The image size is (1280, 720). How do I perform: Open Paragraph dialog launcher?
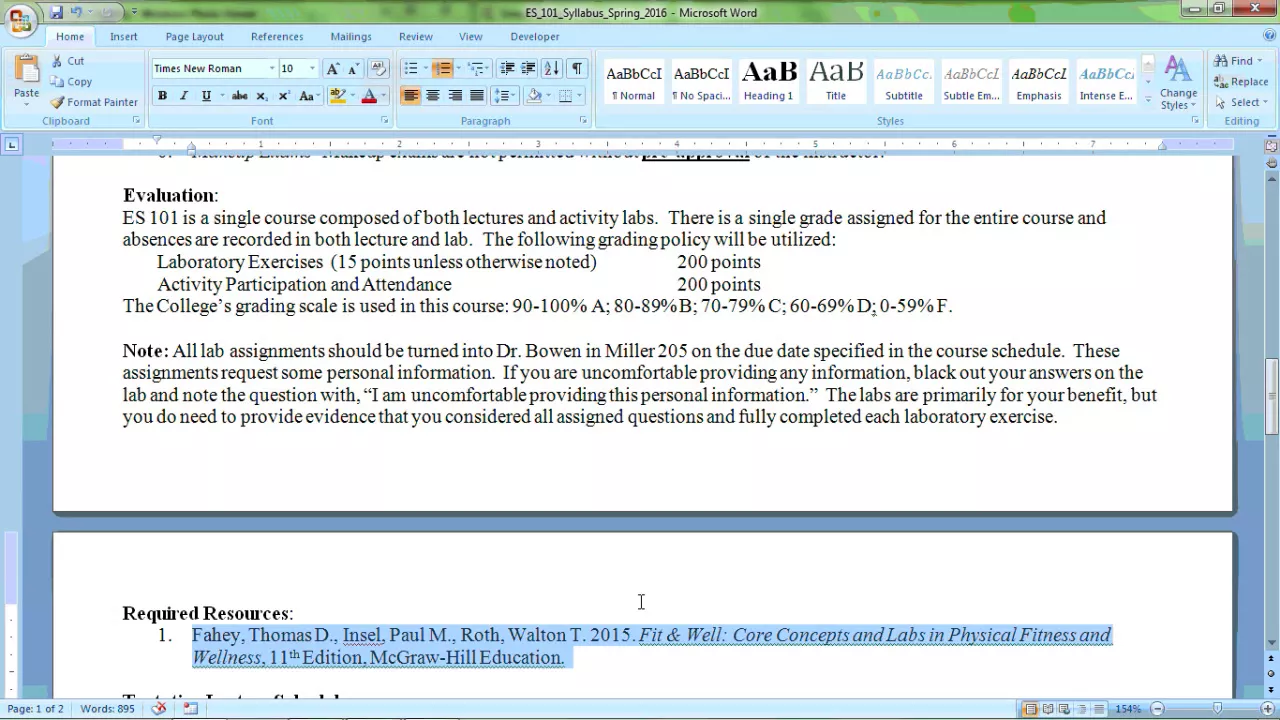click(584, 121)
